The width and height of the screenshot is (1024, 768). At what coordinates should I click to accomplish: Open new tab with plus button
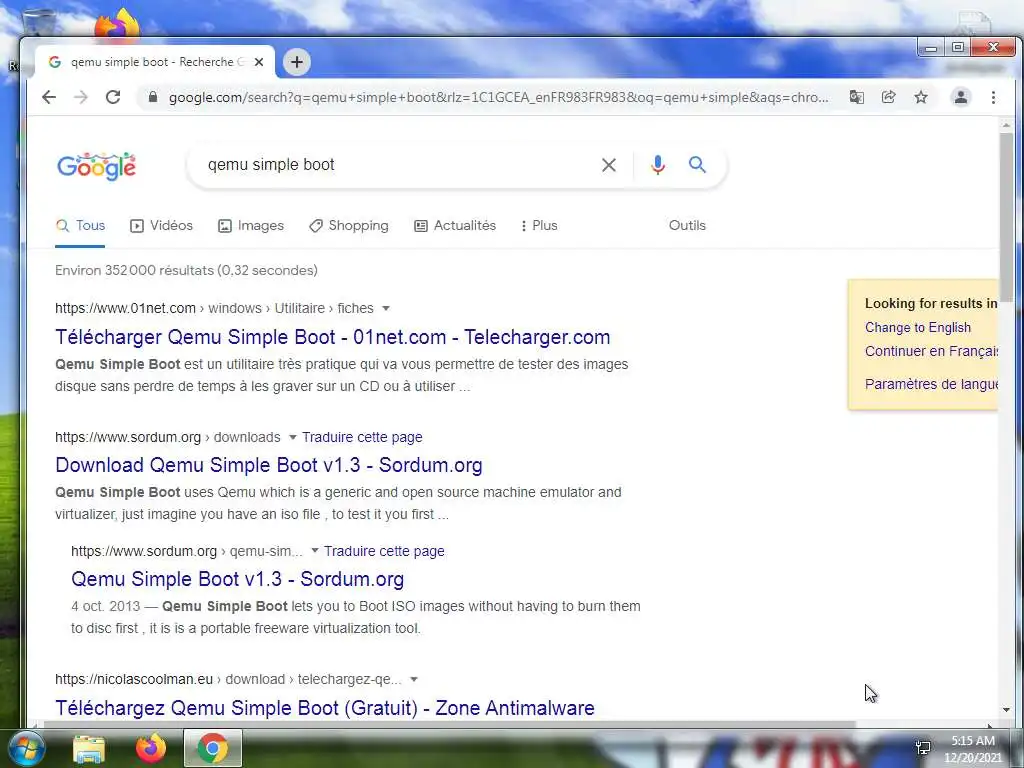pos(296,62)
